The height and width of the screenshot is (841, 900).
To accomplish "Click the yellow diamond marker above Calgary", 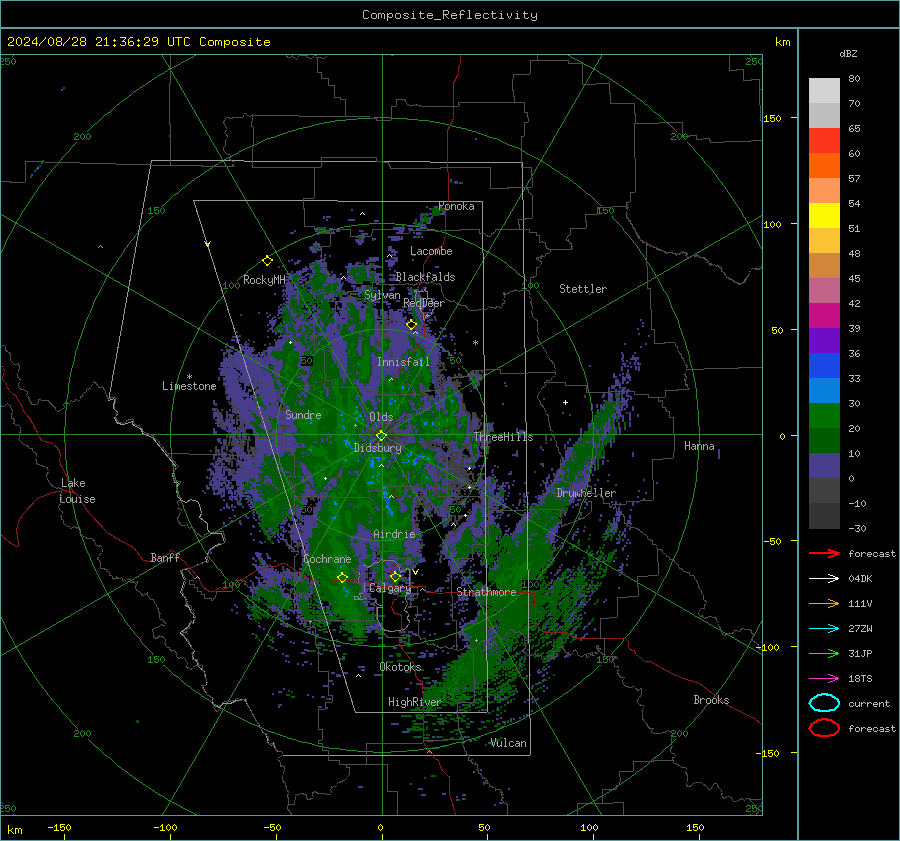I will [395, 576].
